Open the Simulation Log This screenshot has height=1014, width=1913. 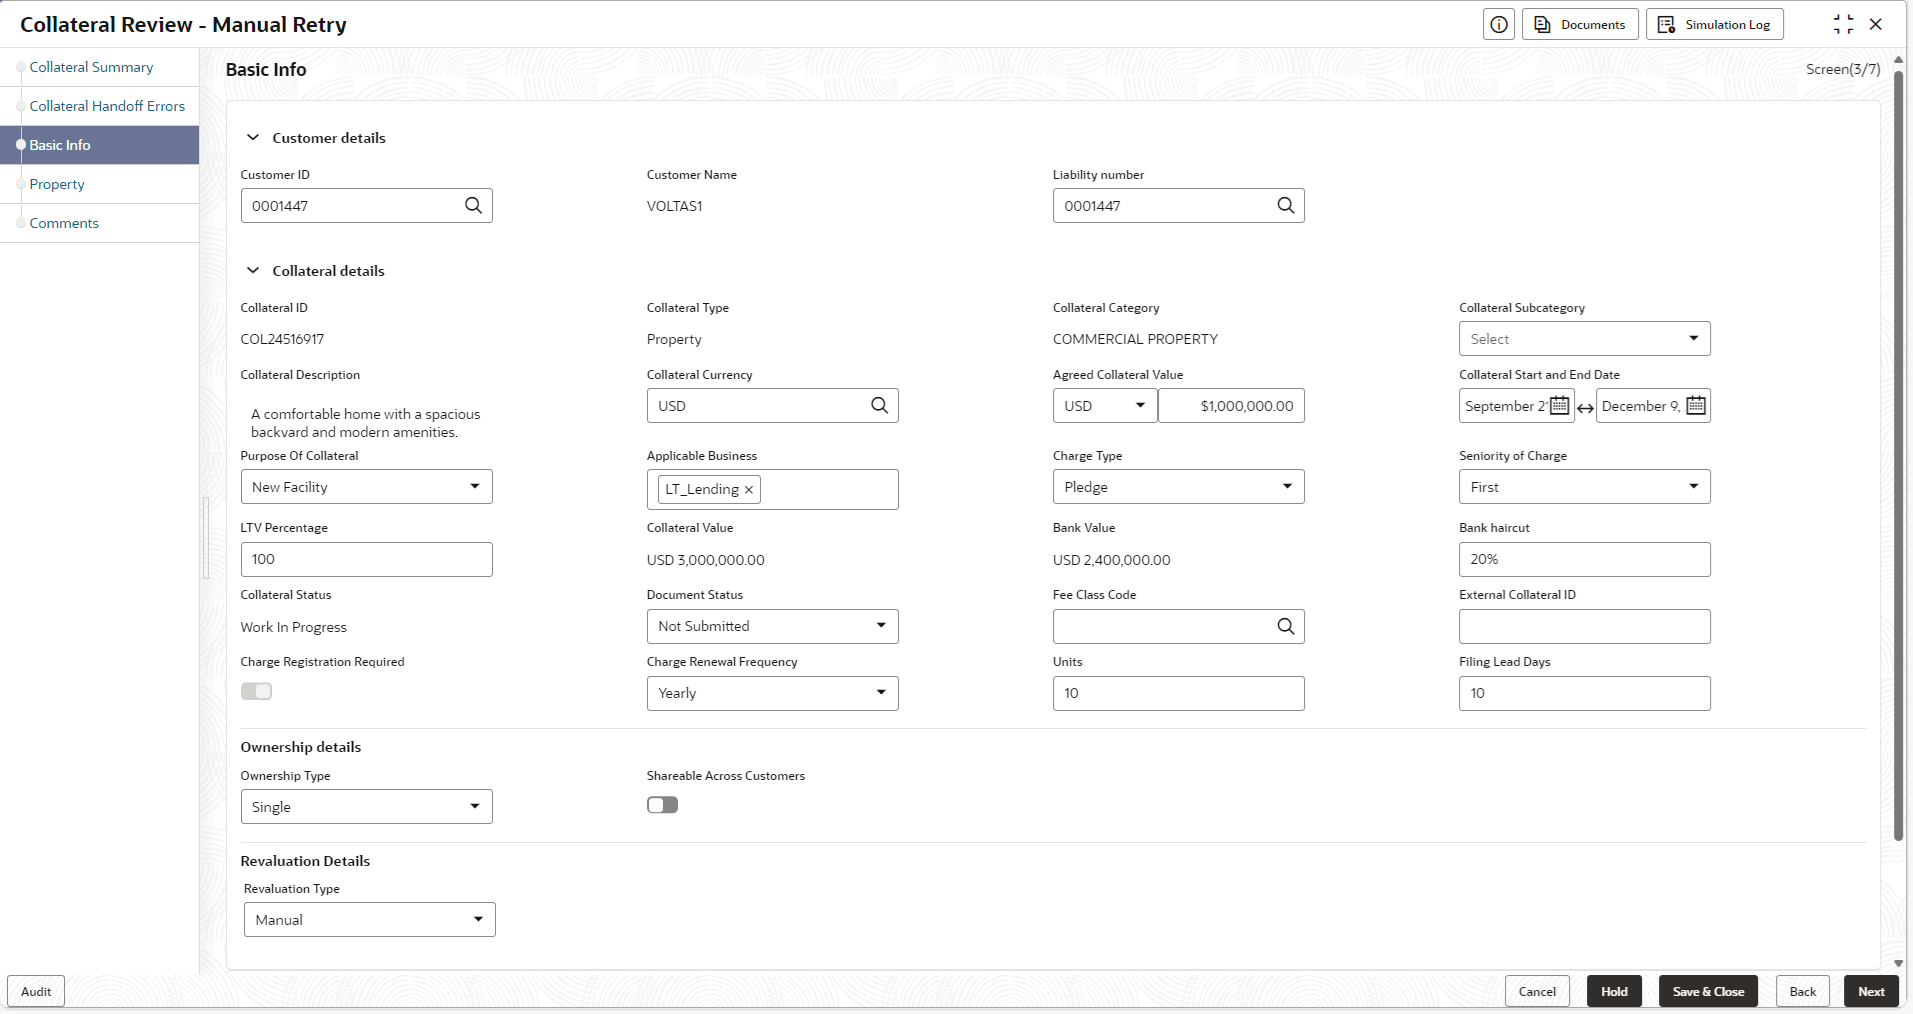pyautogui.click(x=1715, y=24)
